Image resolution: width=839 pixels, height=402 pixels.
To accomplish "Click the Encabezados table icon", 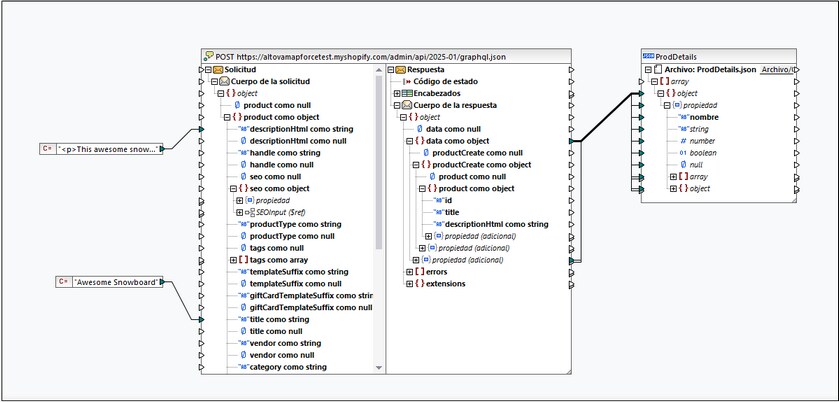I will (407, 94).
